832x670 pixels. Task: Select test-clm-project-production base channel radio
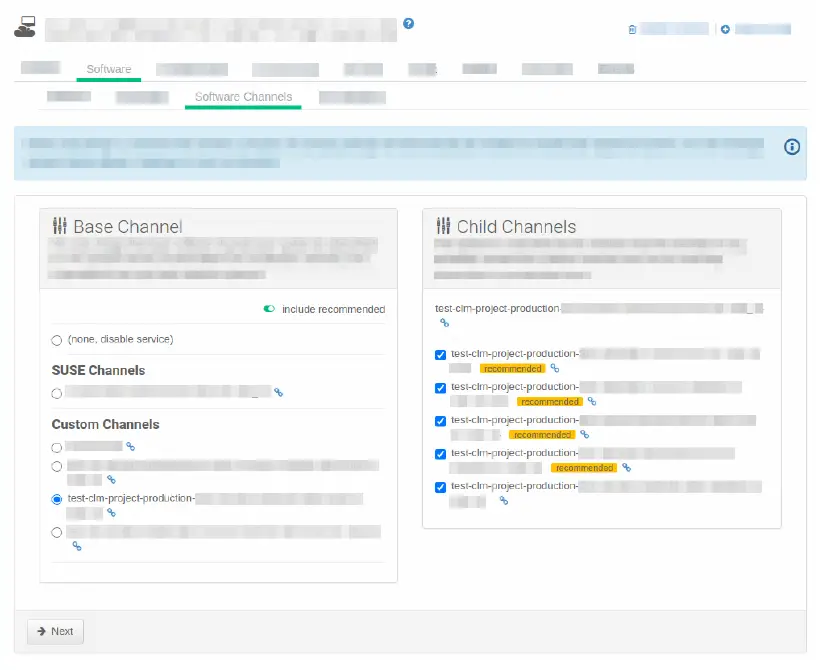57,498
